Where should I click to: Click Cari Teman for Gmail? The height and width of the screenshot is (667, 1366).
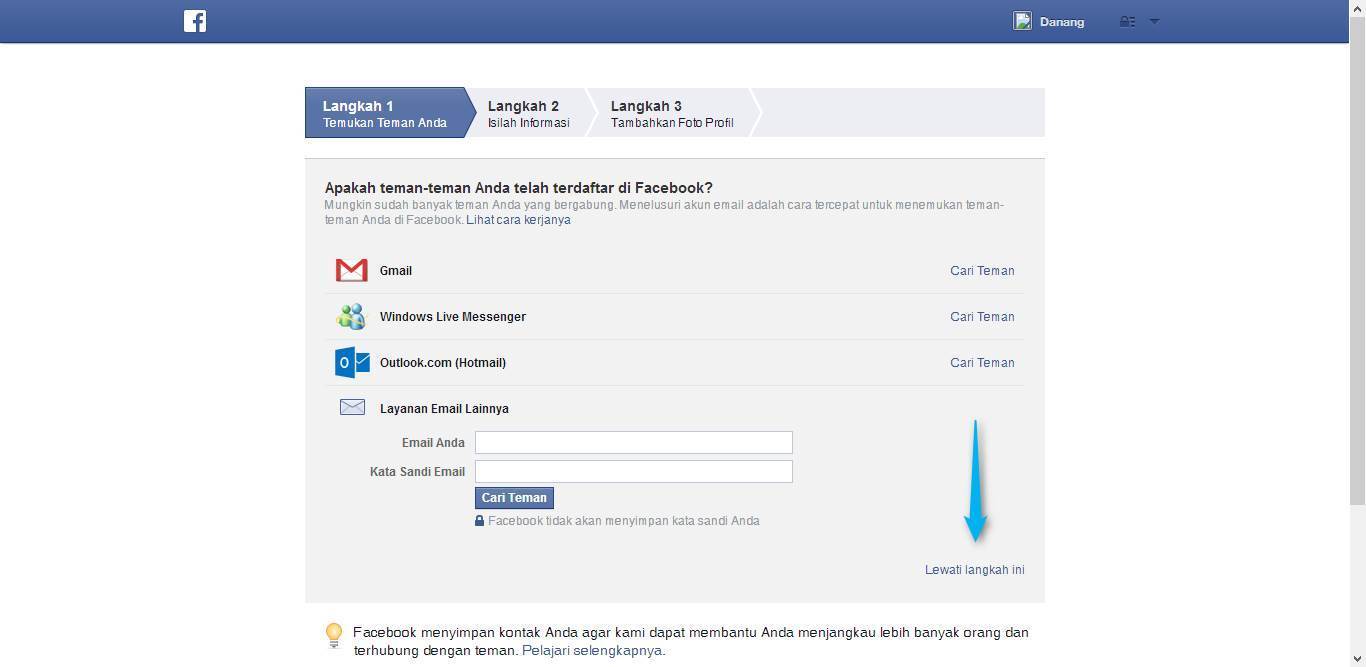pos(982,271)
